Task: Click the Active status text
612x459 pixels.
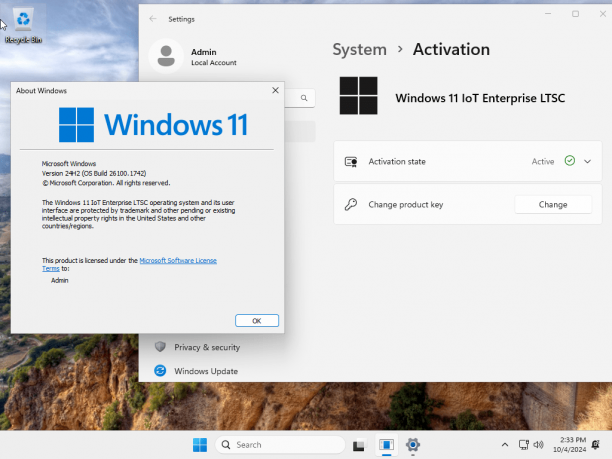Action: [x=543, y=162]
